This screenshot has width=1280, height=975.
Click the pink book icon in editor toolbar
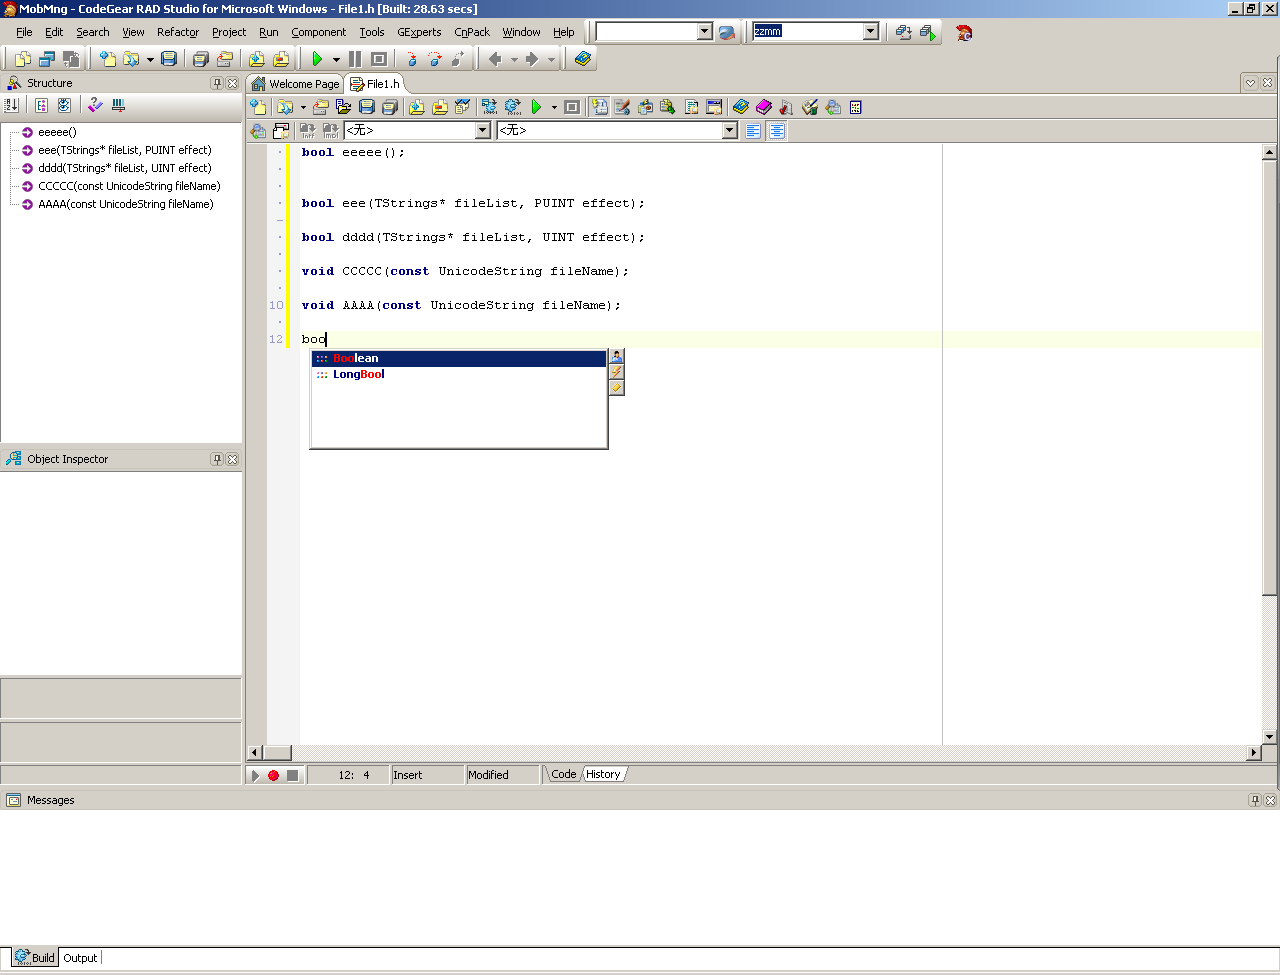tap(764, 107)
